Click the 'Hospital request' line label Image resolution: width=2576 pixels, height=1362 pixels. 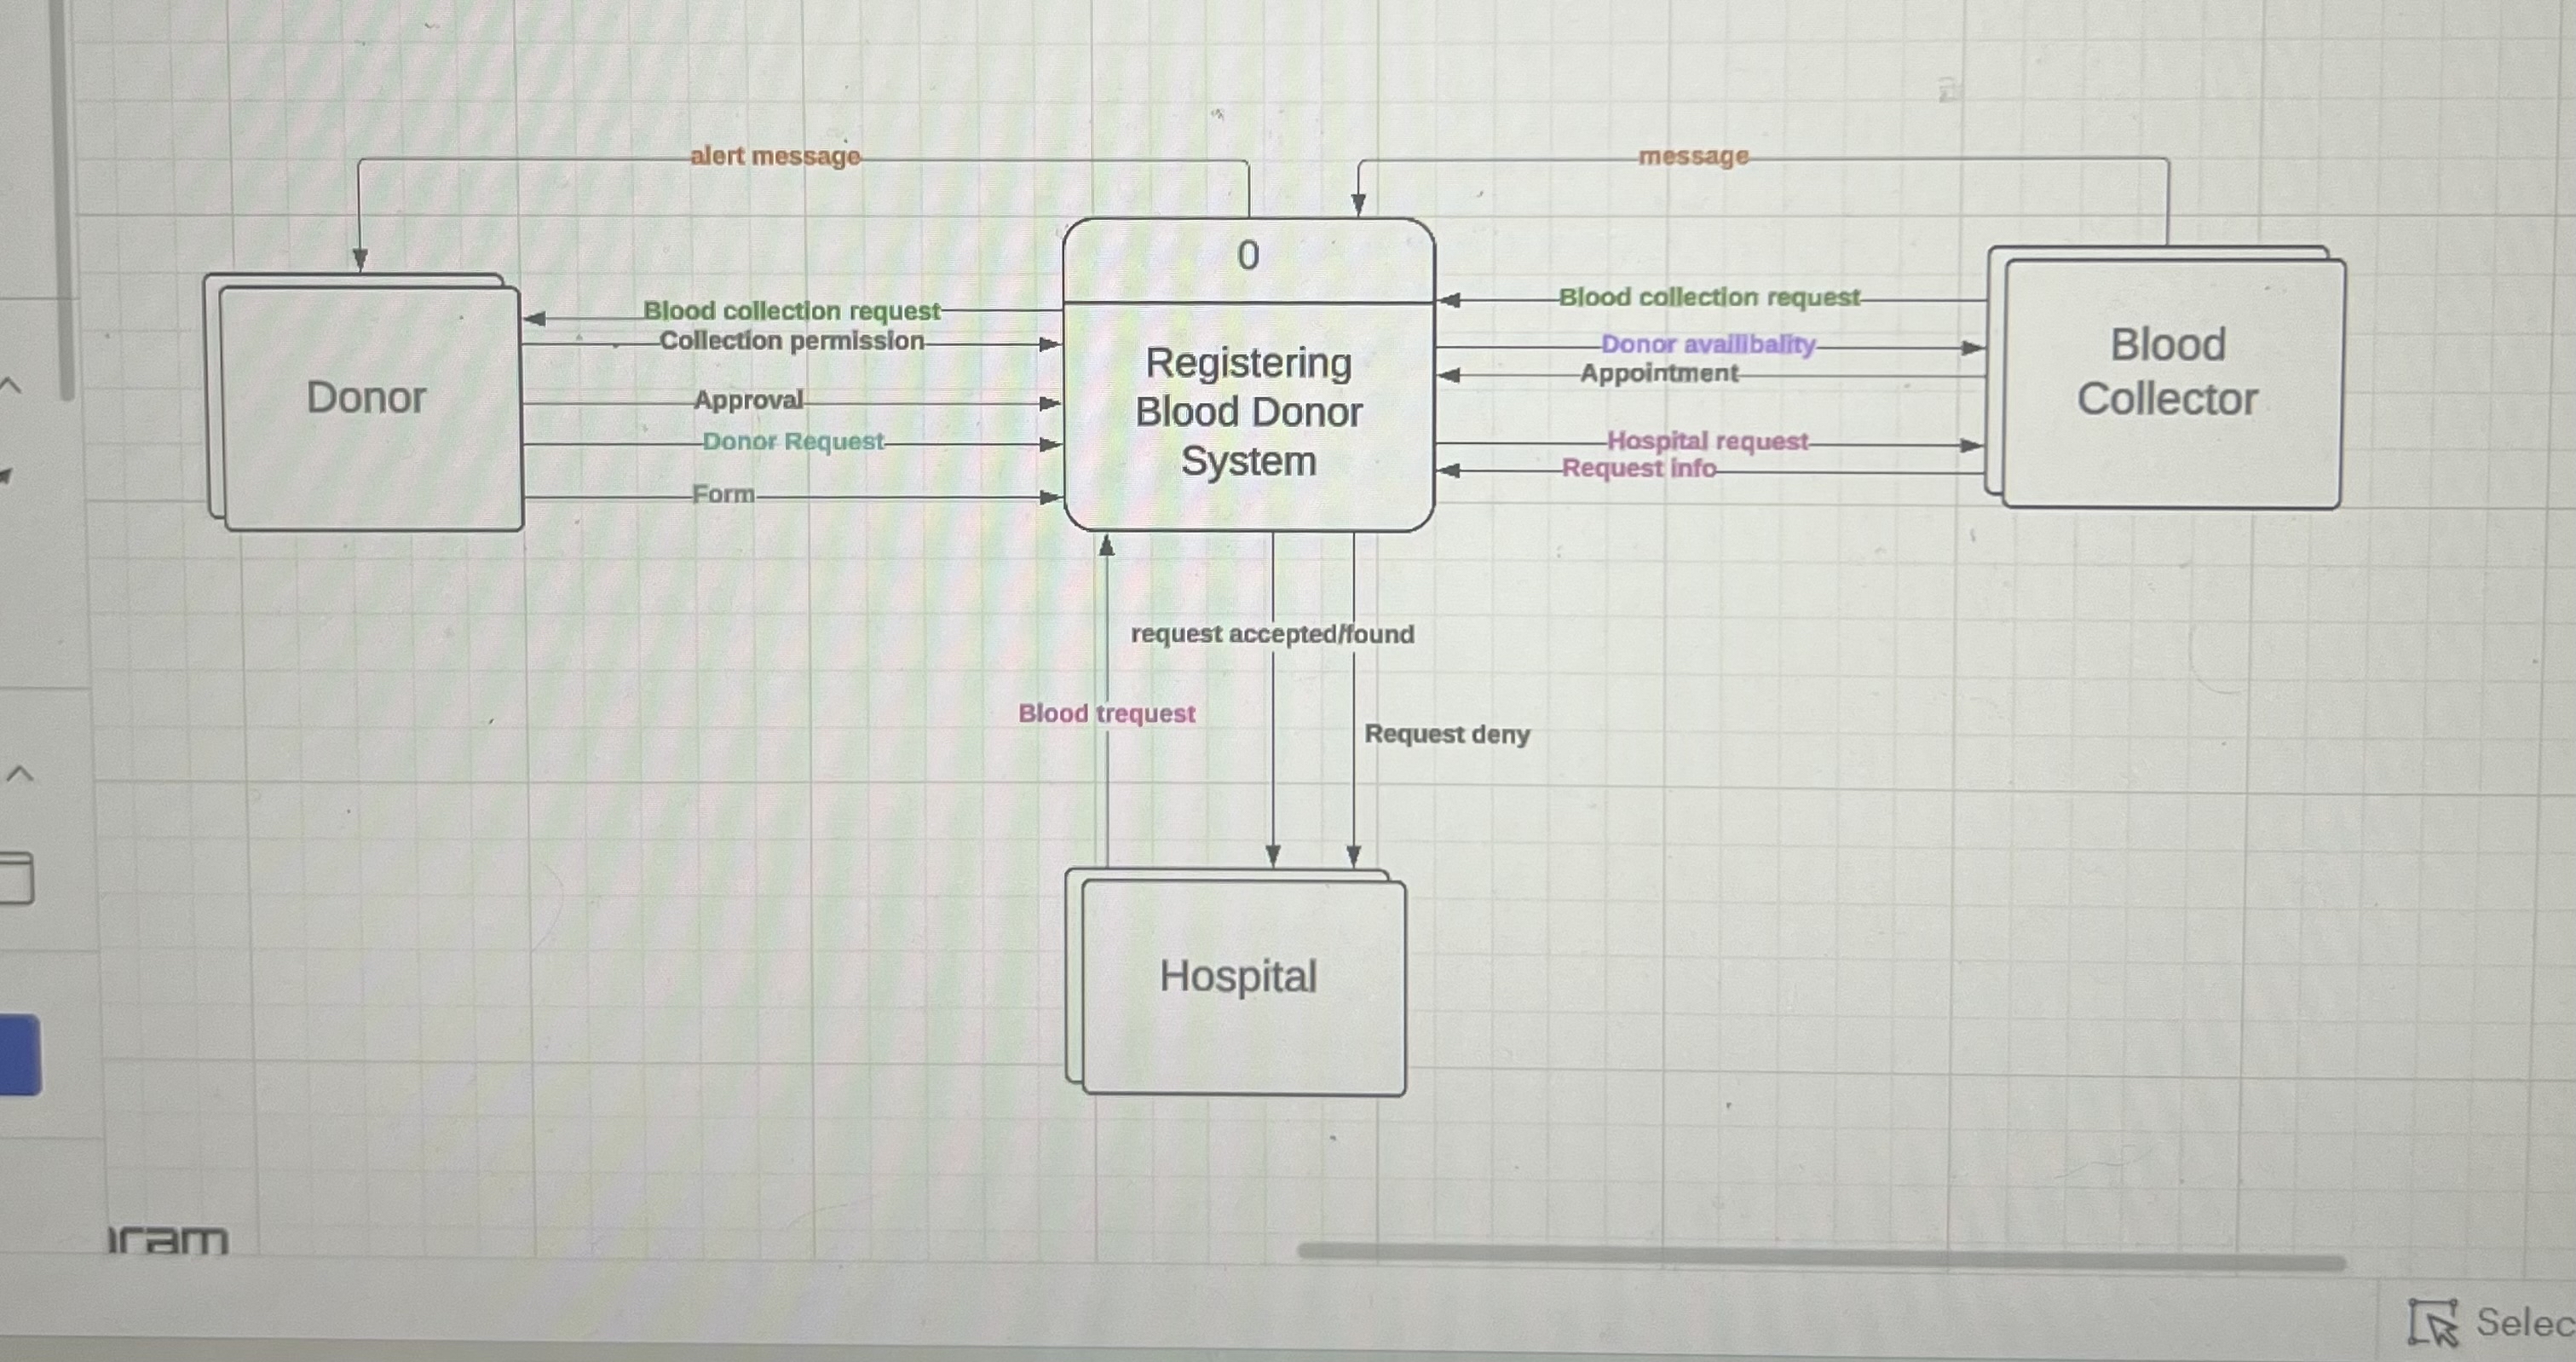point(1706,441)
